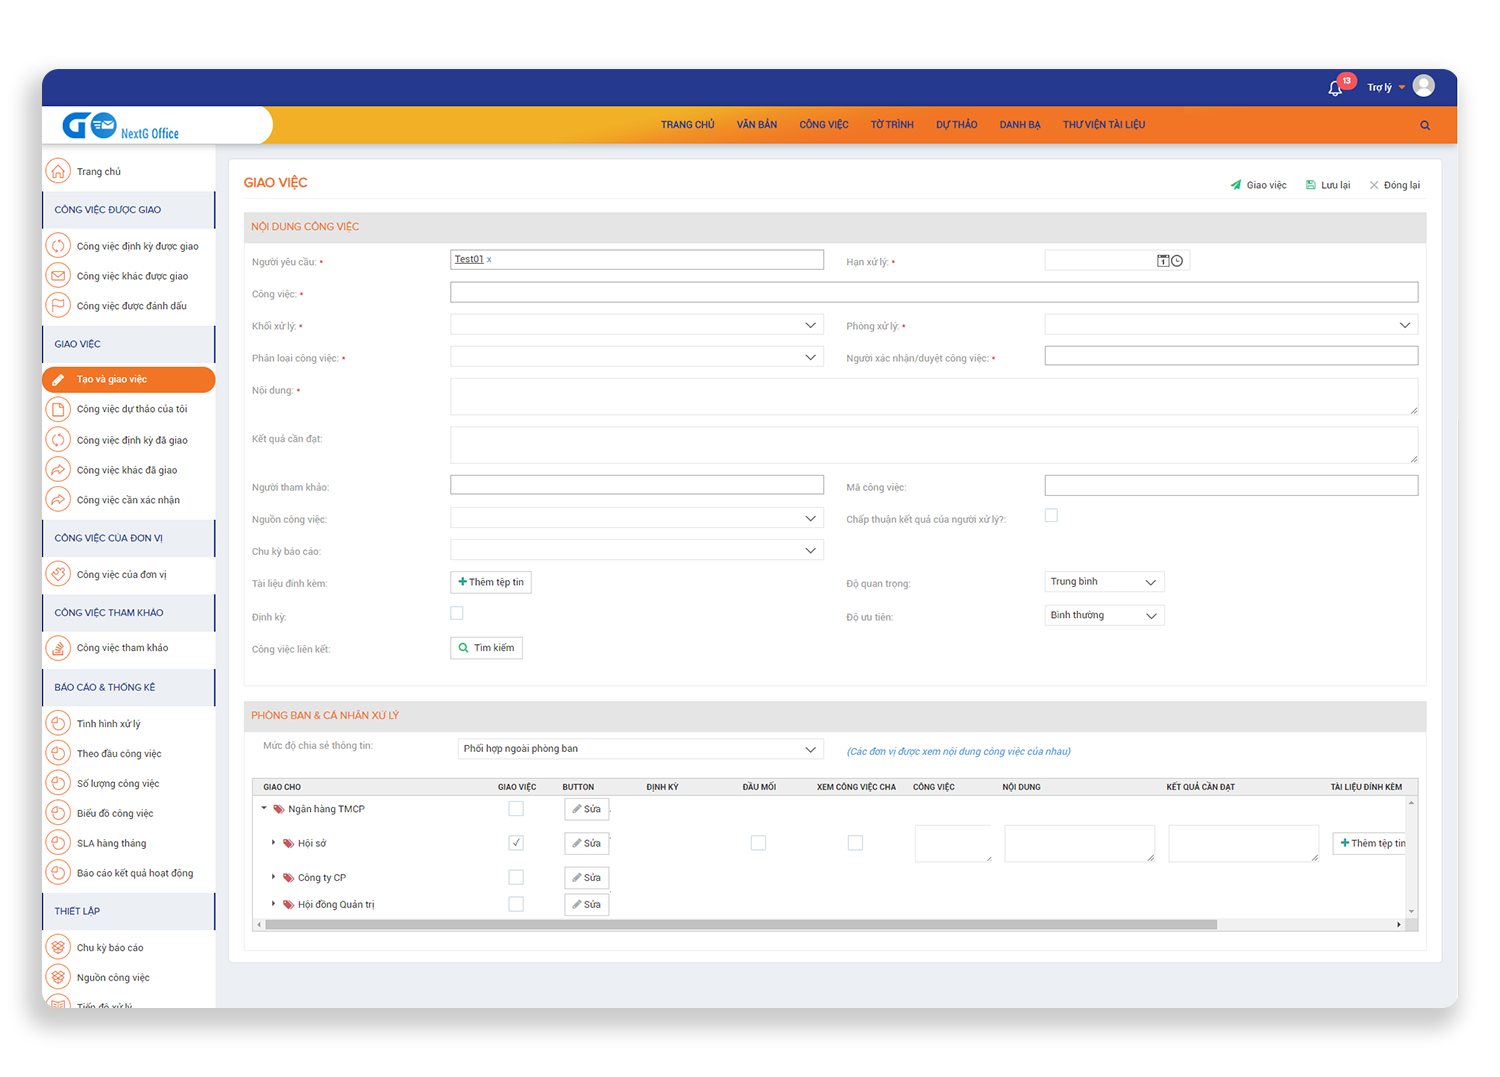This screenshot has height=1077, width=1500.
Task: Click Công việc khác được giao envelope icon
Action: click(58, 276)
